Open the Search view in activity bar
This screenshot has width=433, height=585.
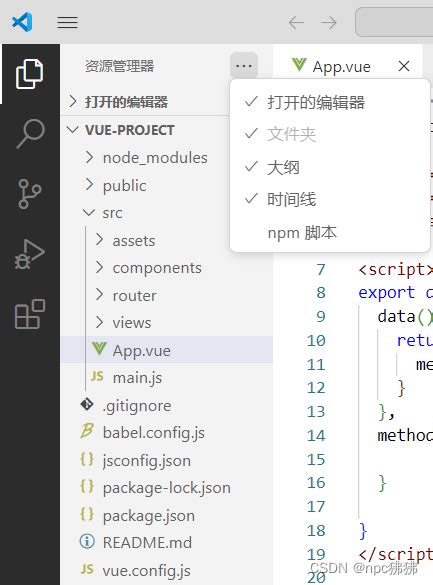click(31, 133)
